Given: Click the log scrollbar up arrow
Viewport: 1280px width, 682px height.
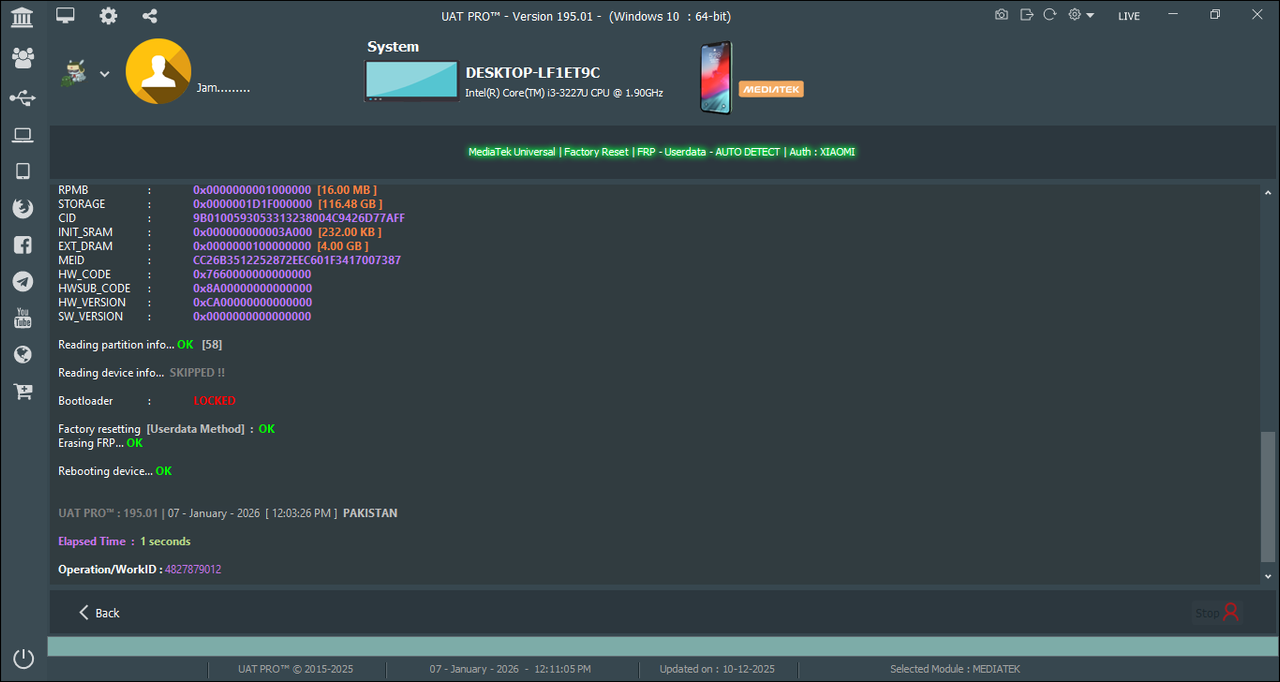Looking at the screenshot, I should (1268, 193).
